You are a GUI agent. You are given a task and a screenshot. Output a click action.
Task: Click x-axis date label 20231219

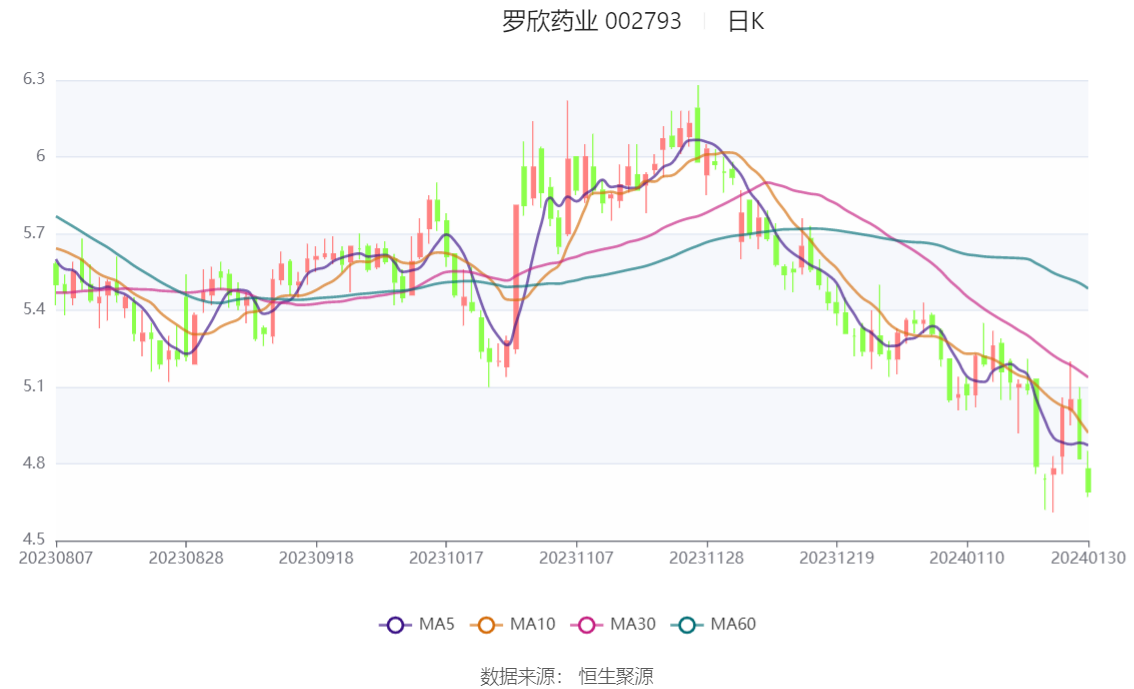pos(837,558)
